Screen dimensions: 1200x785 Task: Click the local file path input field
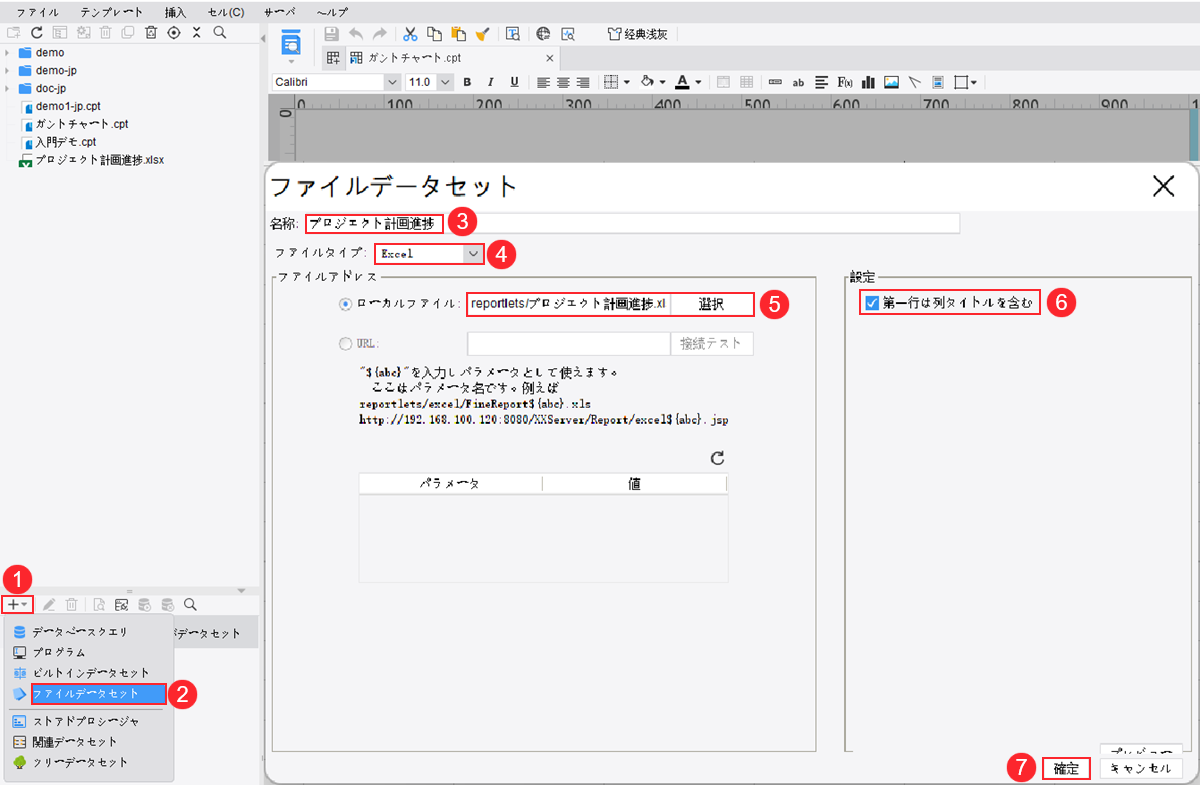(x=568, y=304)
